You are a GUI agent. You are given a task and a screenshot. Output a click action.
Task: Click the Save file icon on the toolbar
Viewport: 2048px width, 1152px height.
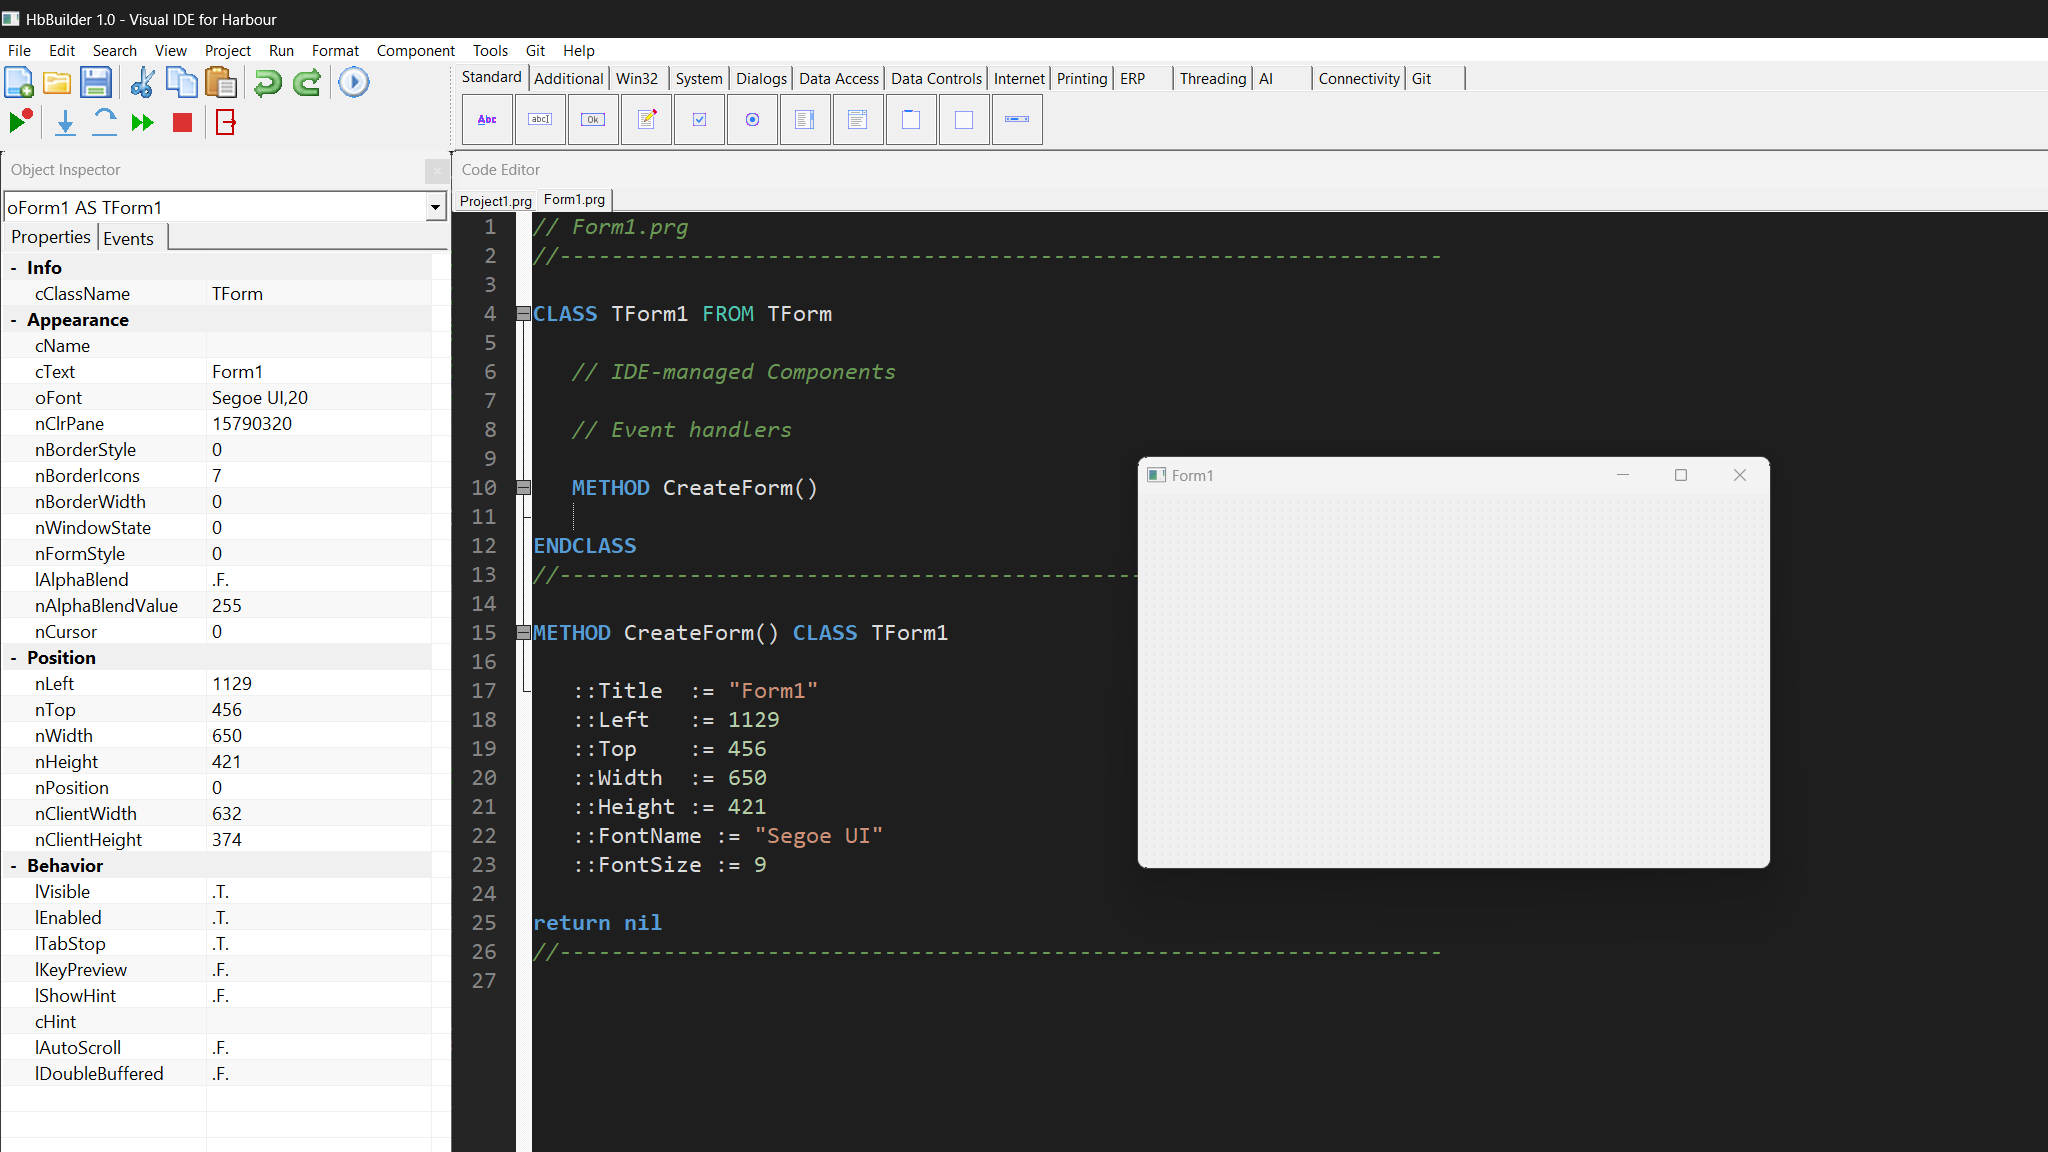click(96, 82)
